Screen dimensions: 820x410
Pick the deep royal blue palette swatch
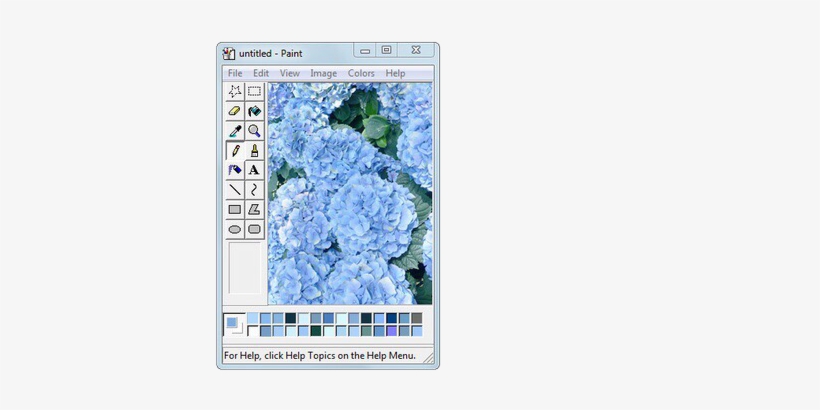(x=392, y=318)
